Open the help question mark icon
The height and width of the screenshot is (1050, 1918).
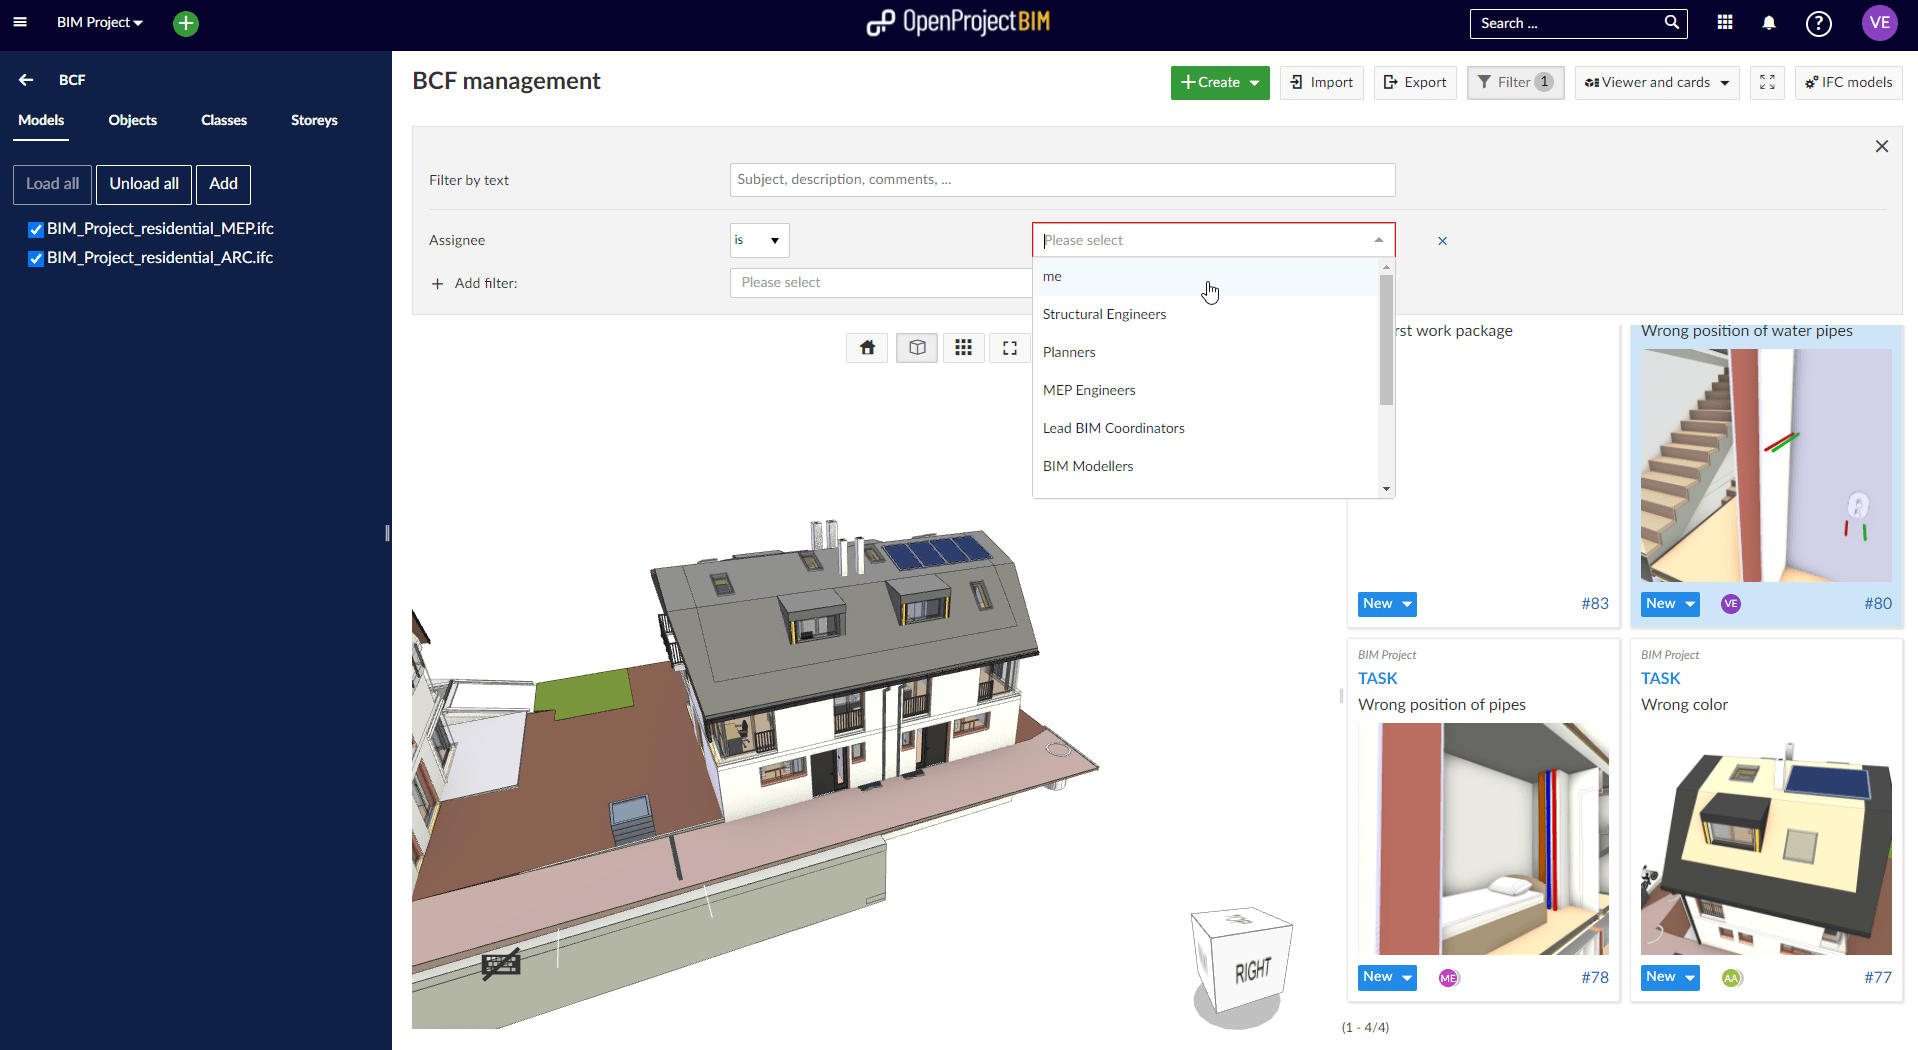[x=1818, y=23]
